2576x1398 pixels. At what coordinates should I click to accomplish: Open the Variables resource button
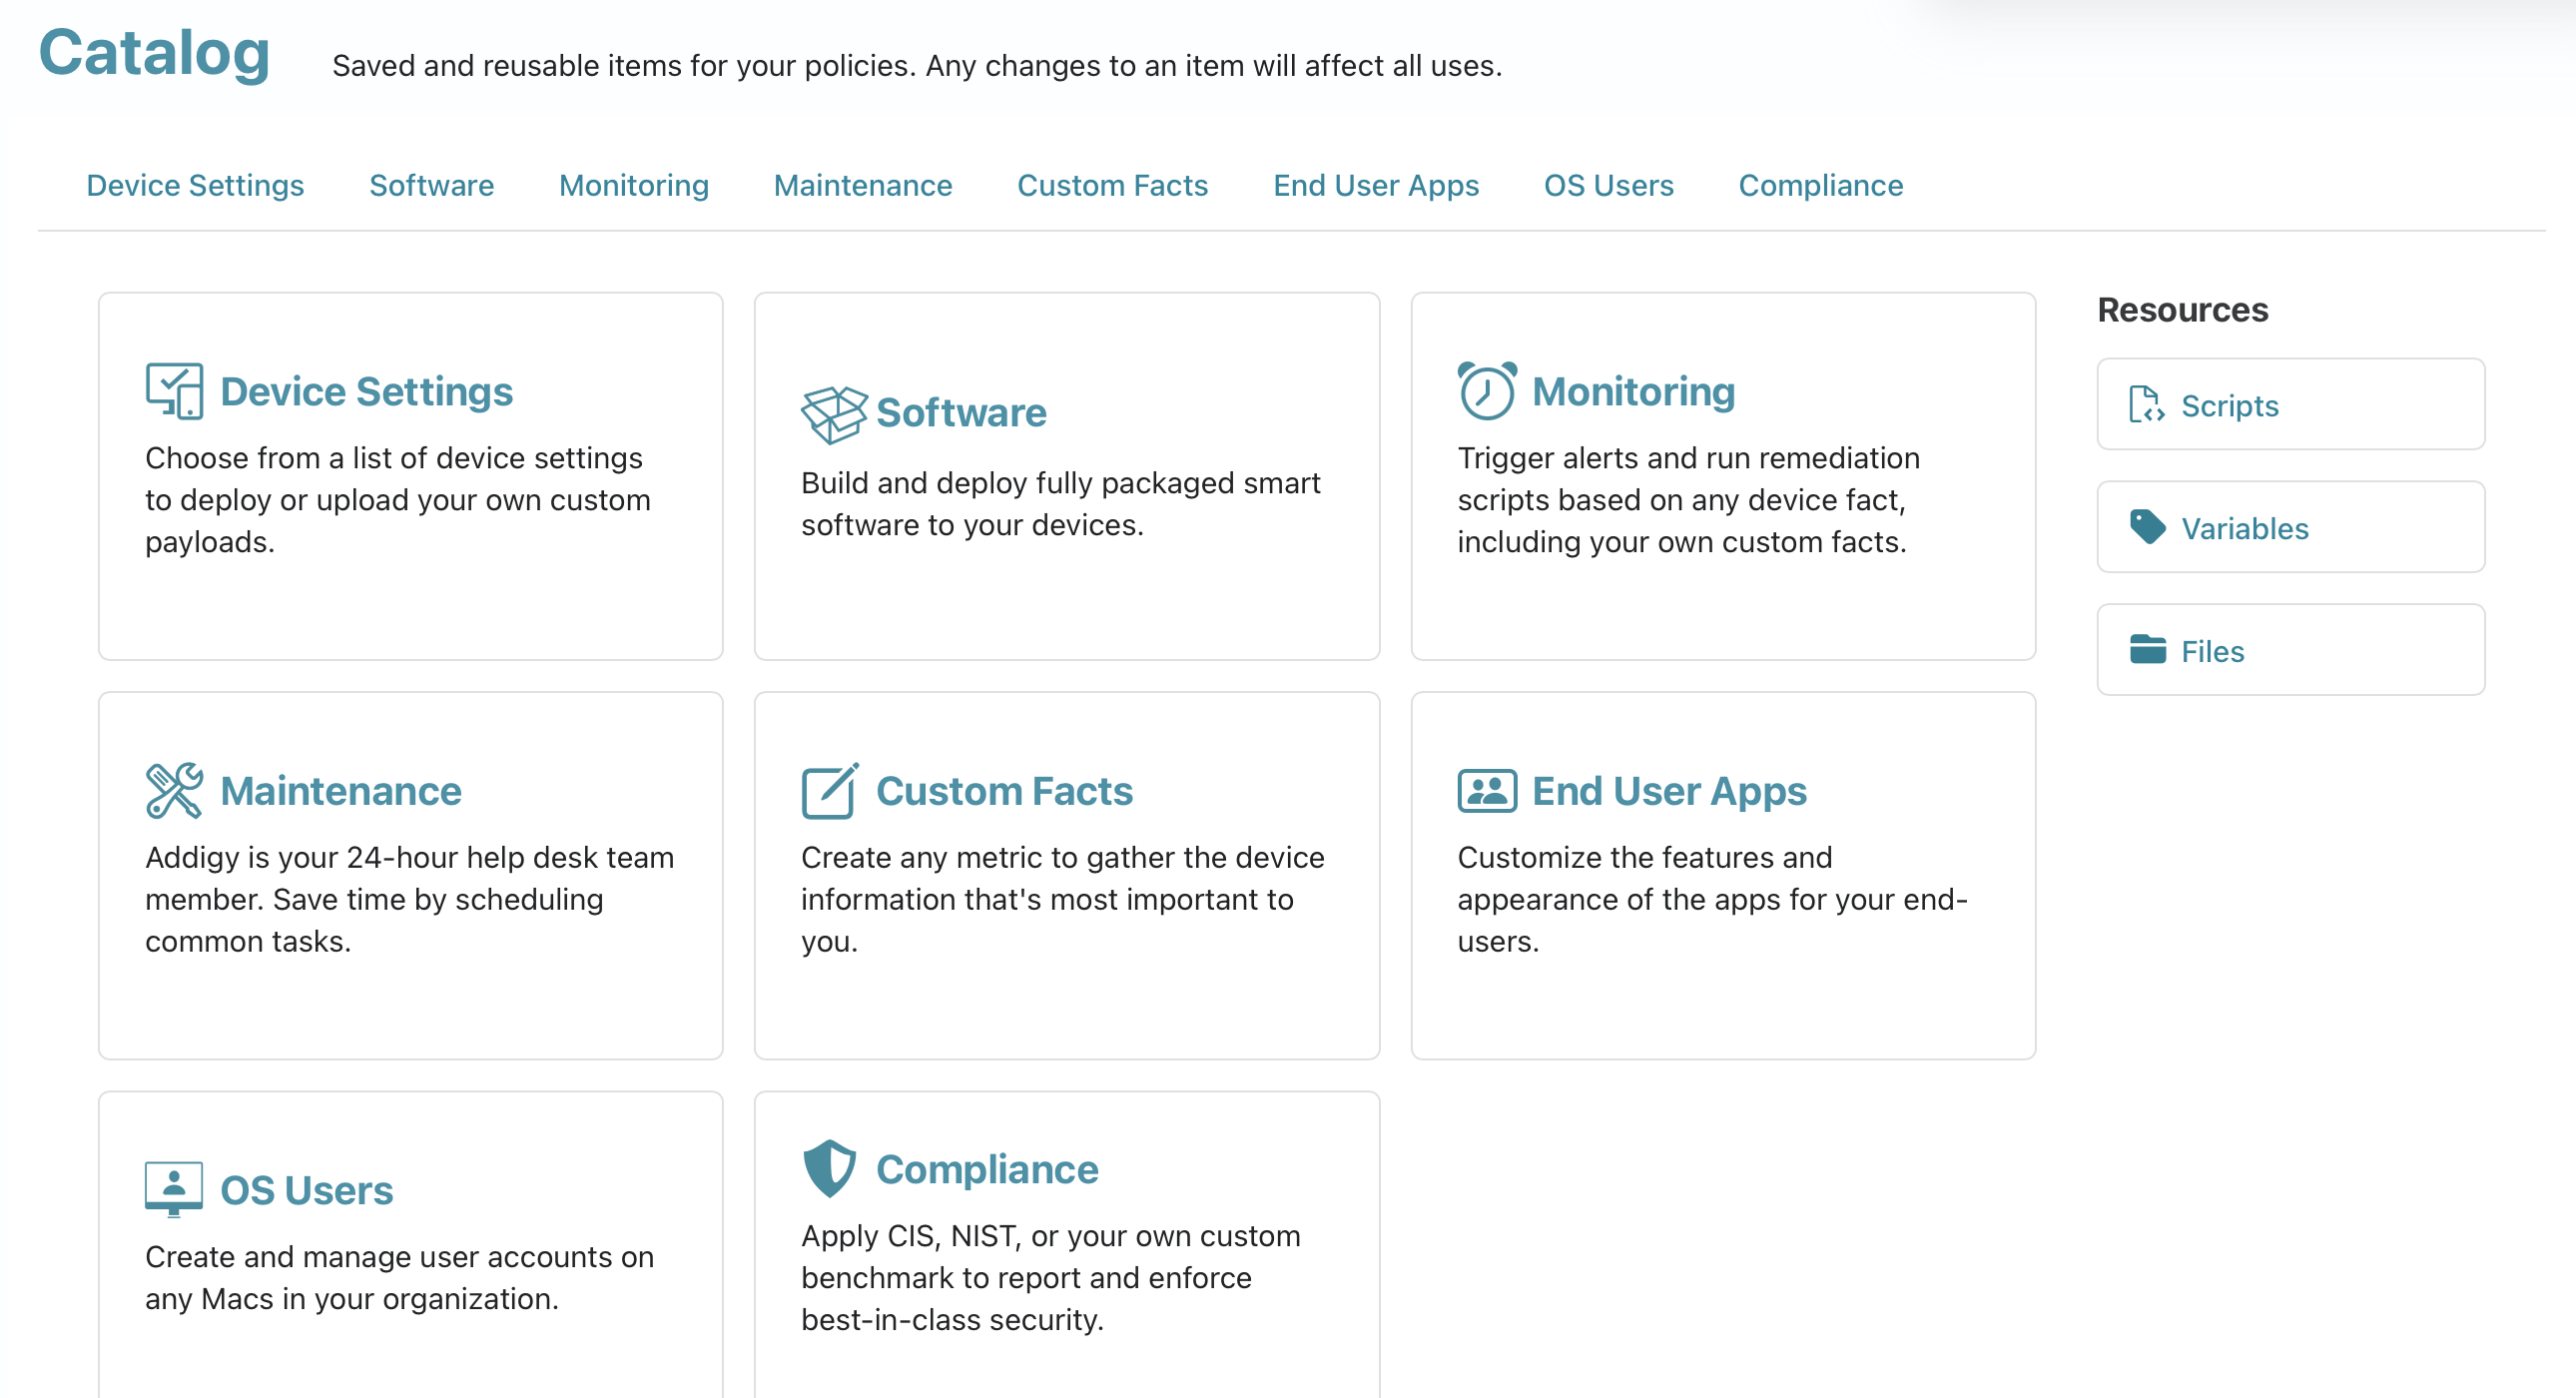click(2290, 527)
